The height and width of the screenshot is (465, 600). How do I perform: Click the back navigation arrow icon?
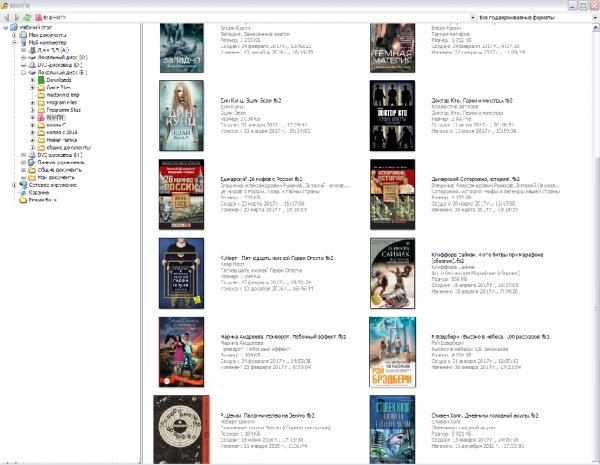[7, 18]
